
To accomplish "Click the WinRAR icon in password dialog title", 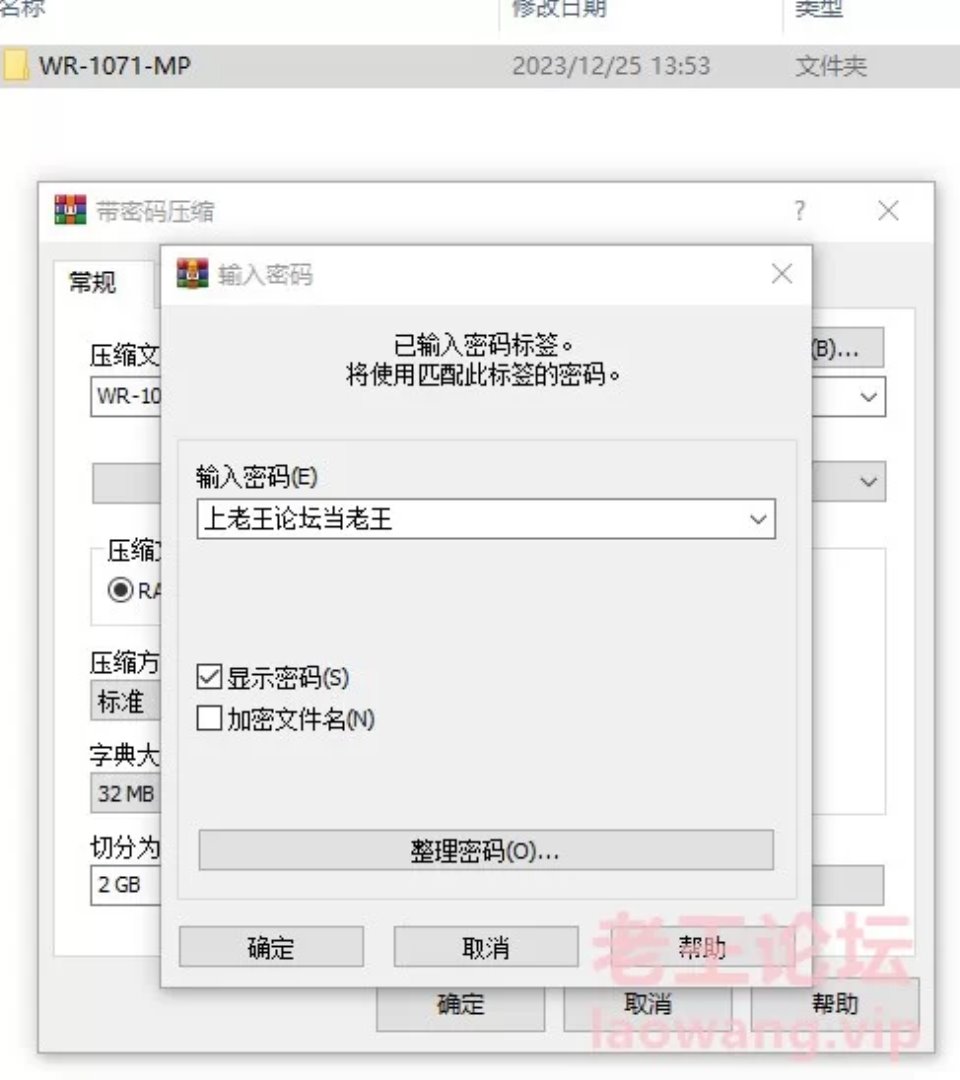I will pyautogui.click(x=192, y=273).
